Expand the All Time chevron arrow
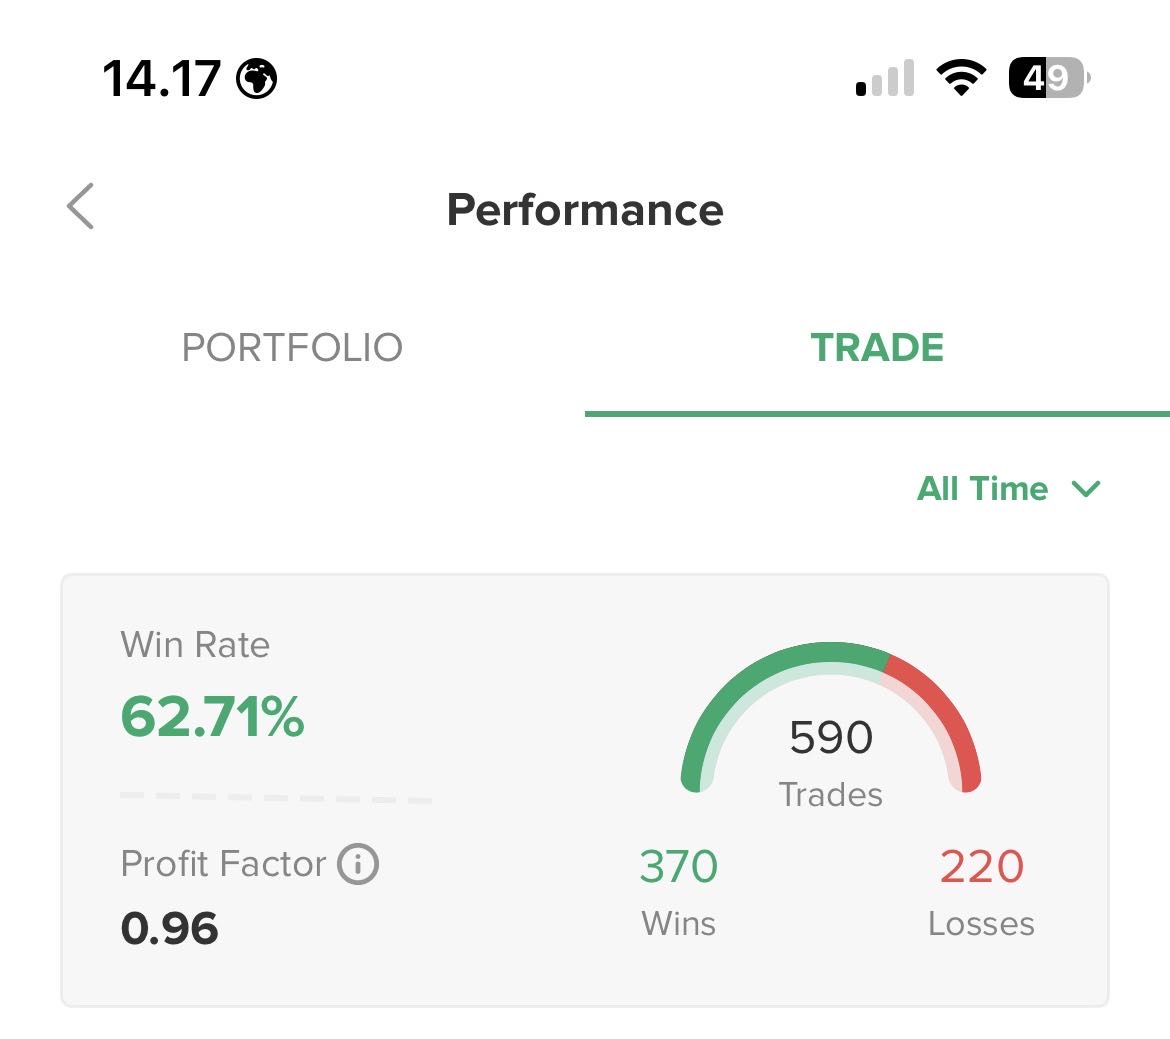 1085,489
